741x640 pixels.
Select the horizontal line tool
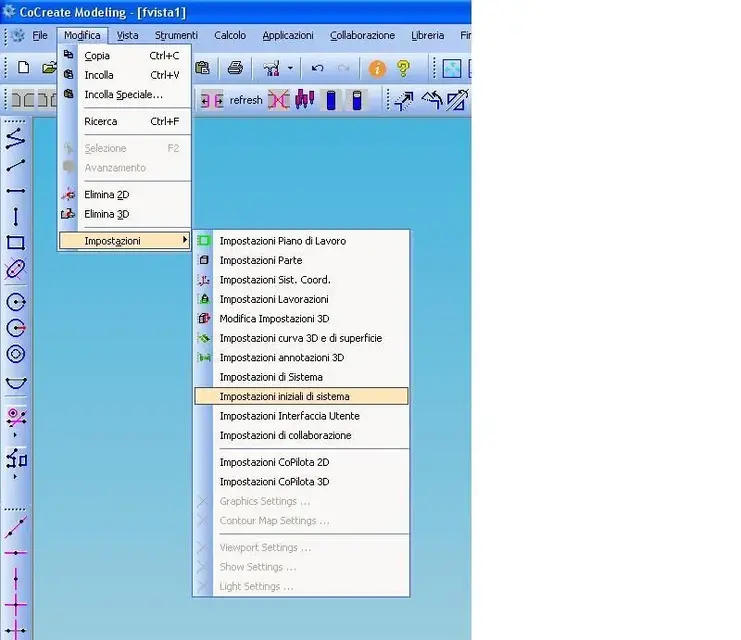(x=16, y=191)
